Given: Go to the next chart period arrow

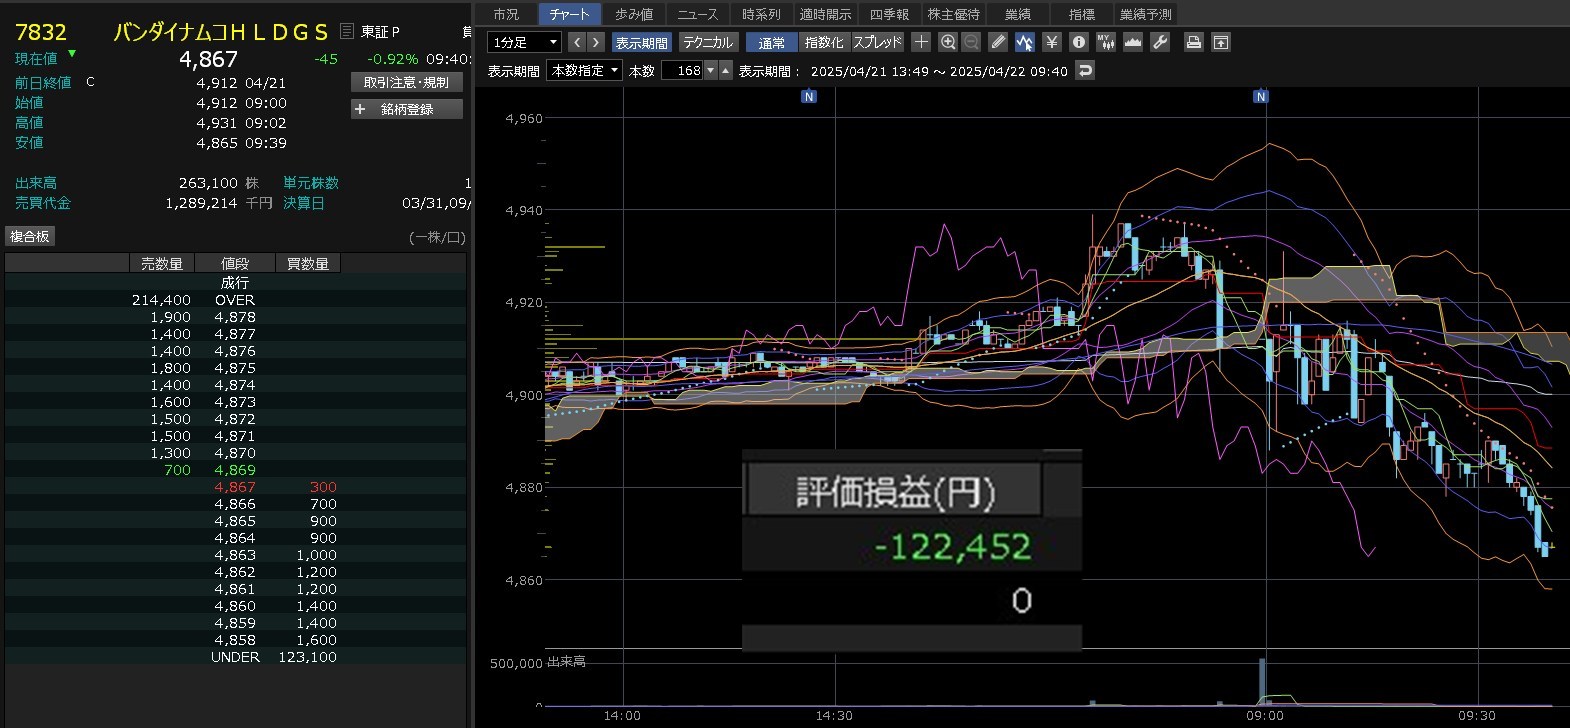Looking at the screenshot, I should point(596,42).
